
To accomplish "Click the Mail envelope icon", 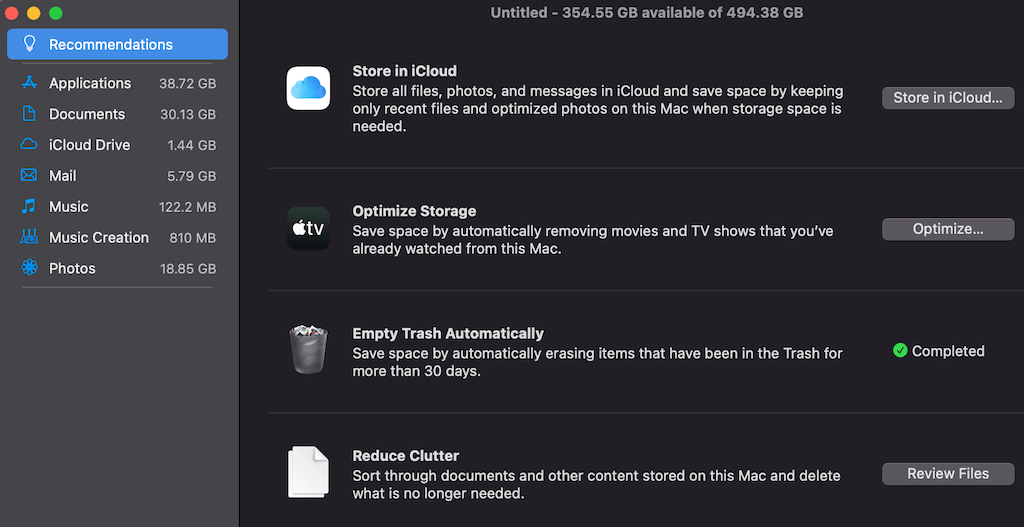I will point(29,176).
